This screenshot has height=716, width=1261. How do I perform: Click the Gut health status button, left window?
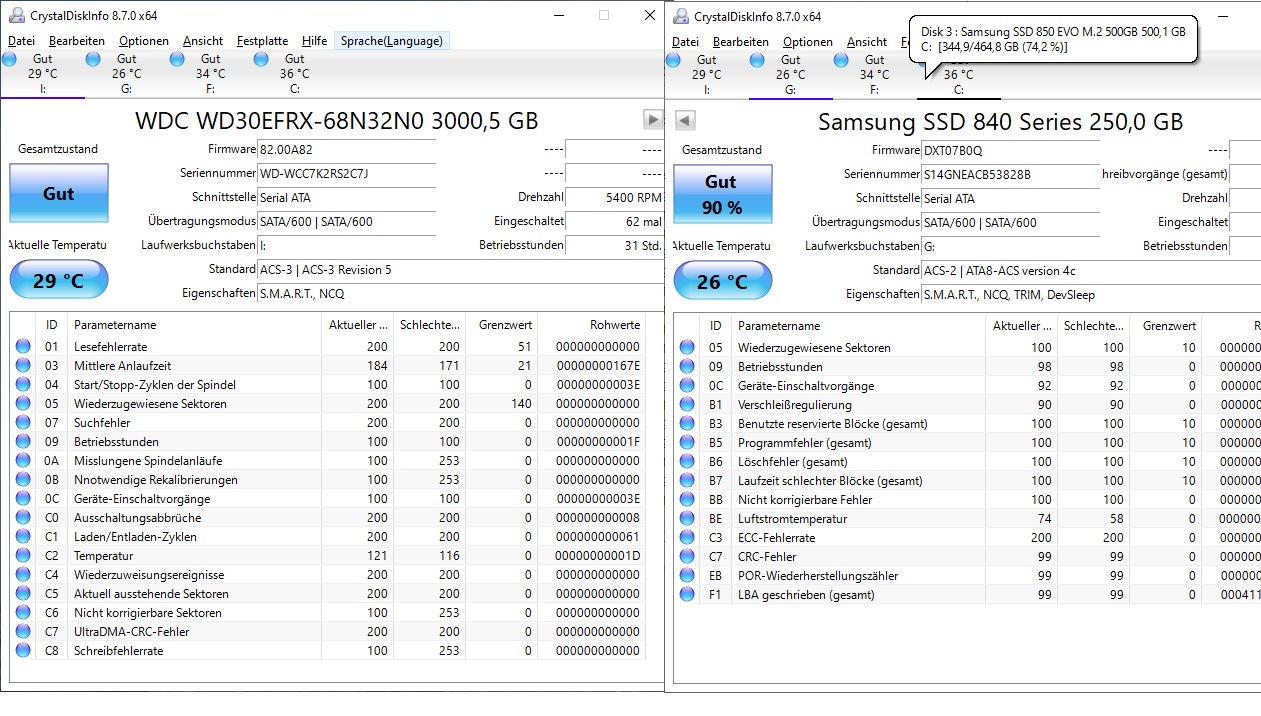point(58,193)
